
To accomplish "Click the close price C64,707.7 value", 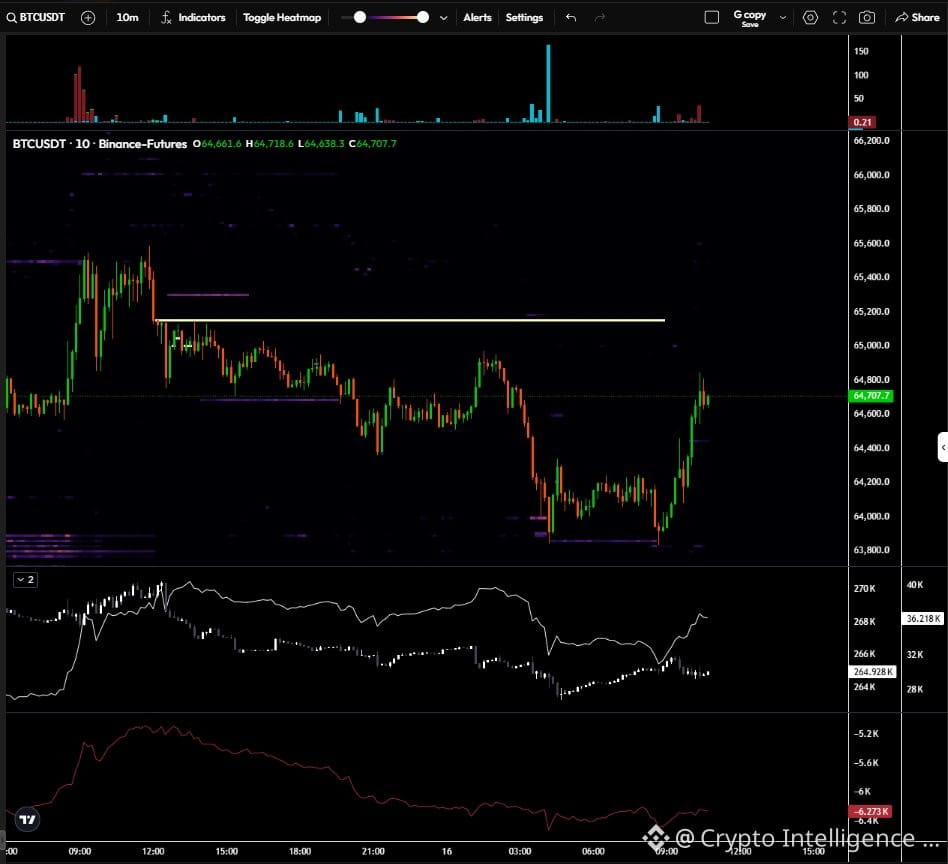I will pyautogui.click(x=373, y=144).
